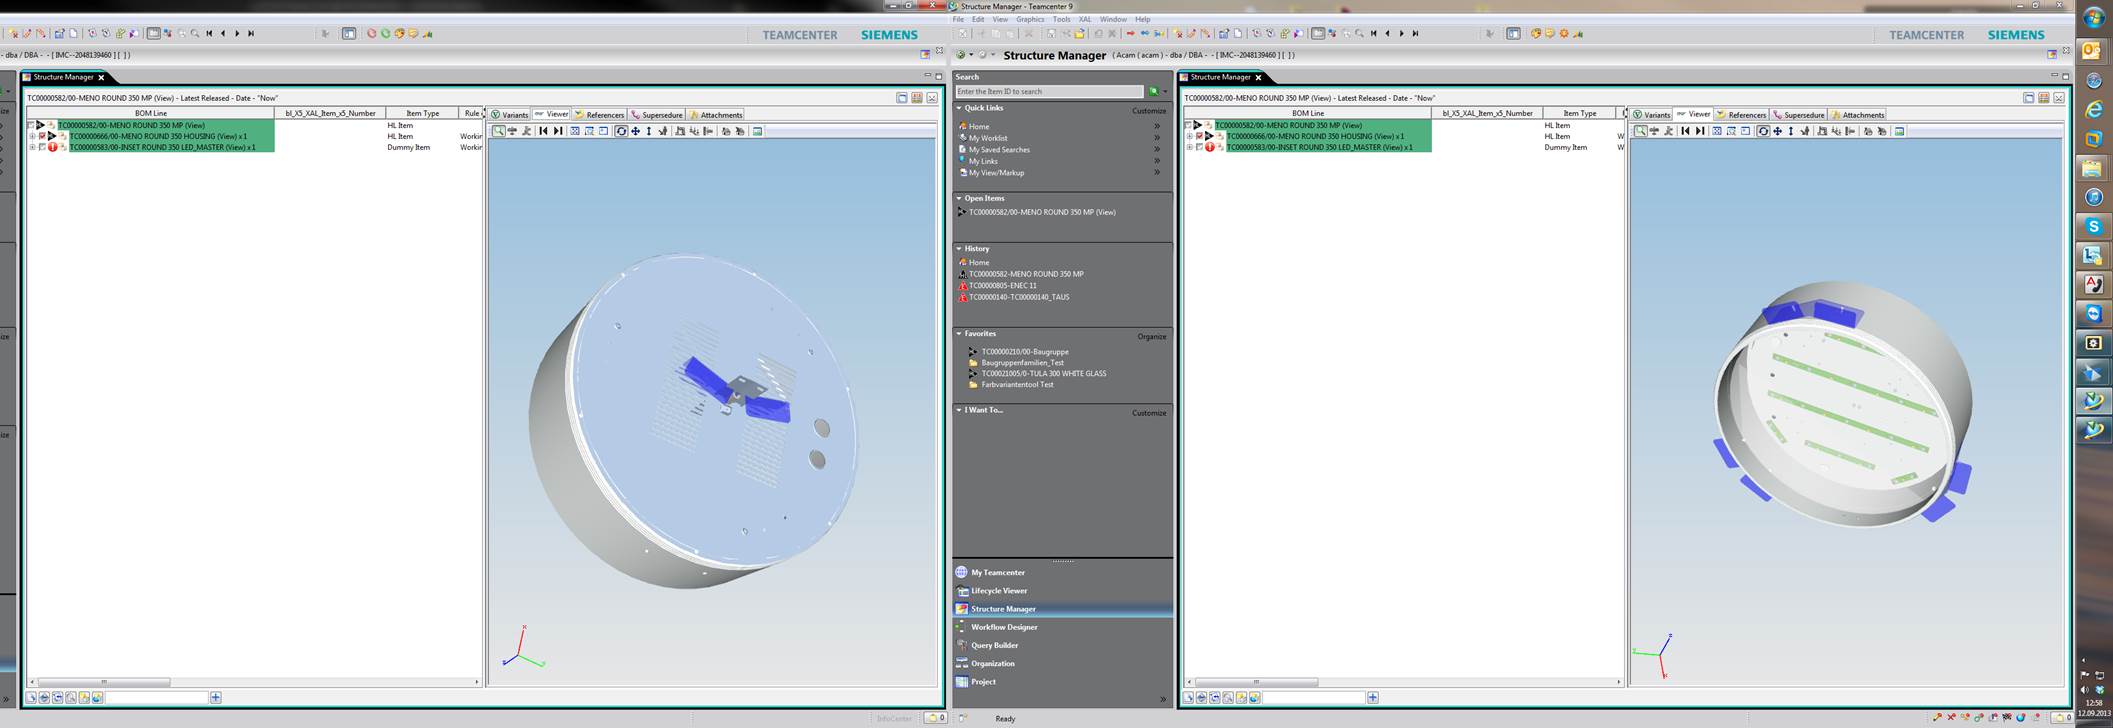Select vertical zoom arrow tool in right viewer toolbar

(x=1791, y=131)
